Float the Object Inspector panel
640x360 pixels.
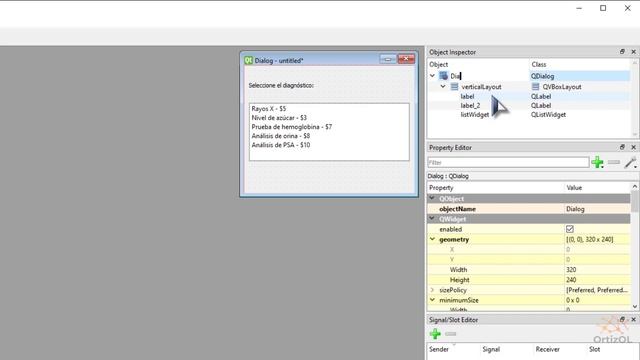[622, 52]
